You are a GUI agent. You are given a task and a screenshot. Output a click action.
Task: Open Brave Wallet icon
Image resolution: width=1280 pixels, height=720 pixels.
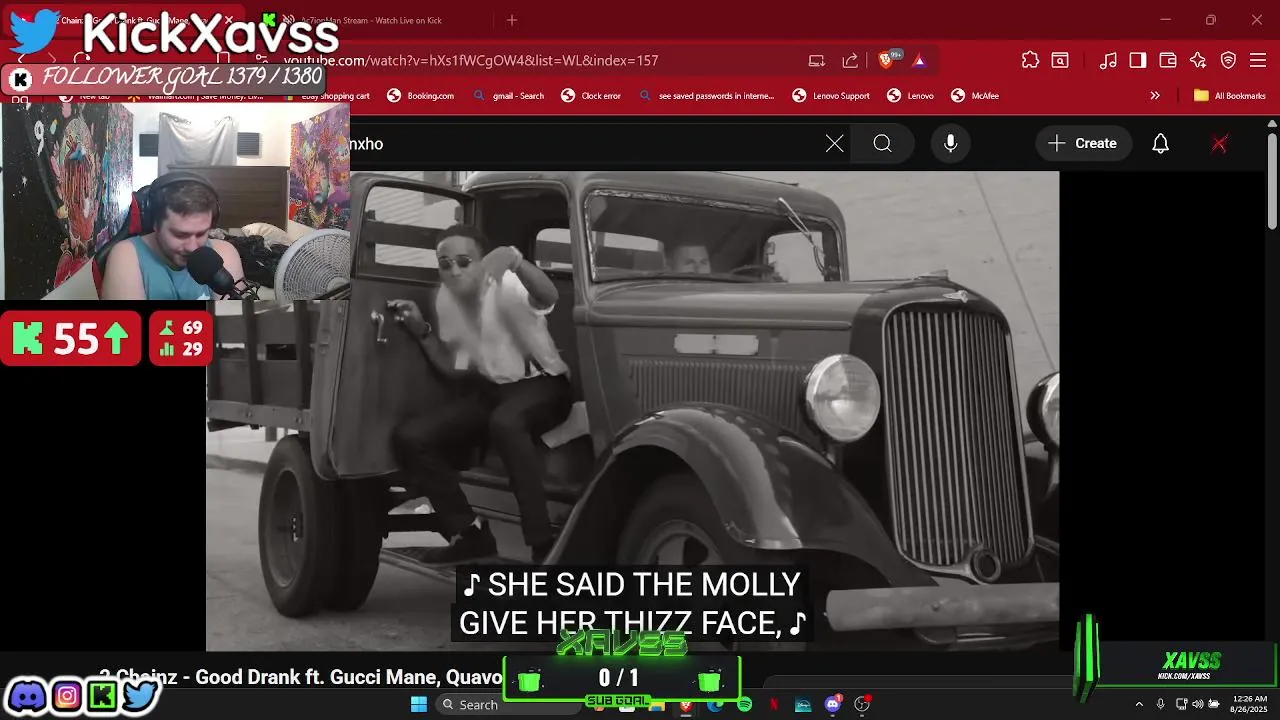coord(1168,60)
